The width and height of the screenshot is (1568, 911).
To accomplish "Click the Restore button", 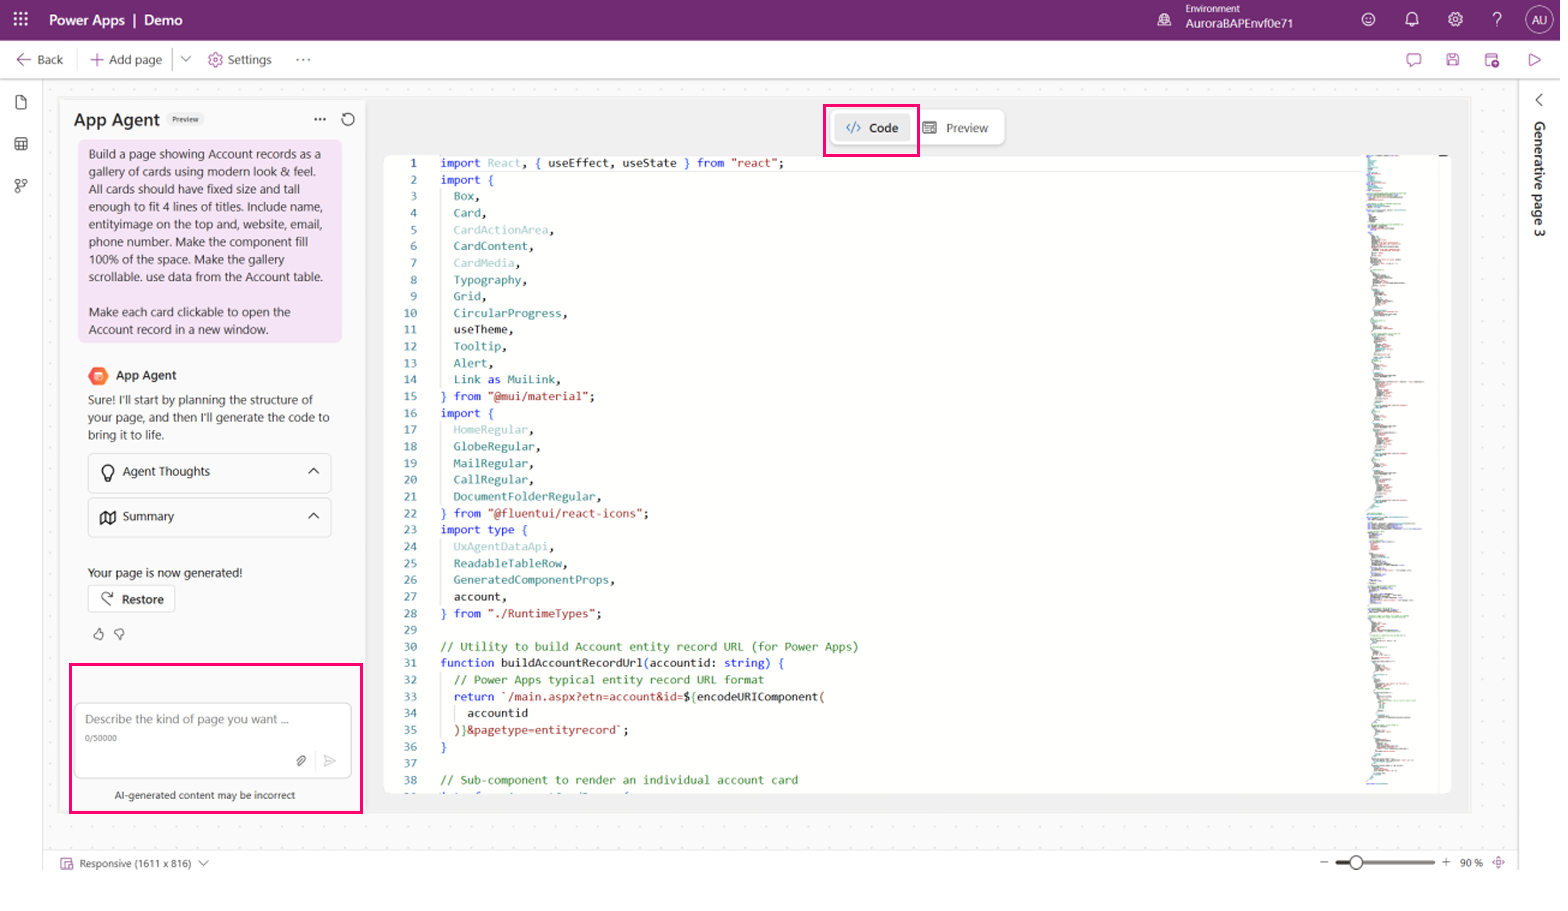I will tap(132, 599).
